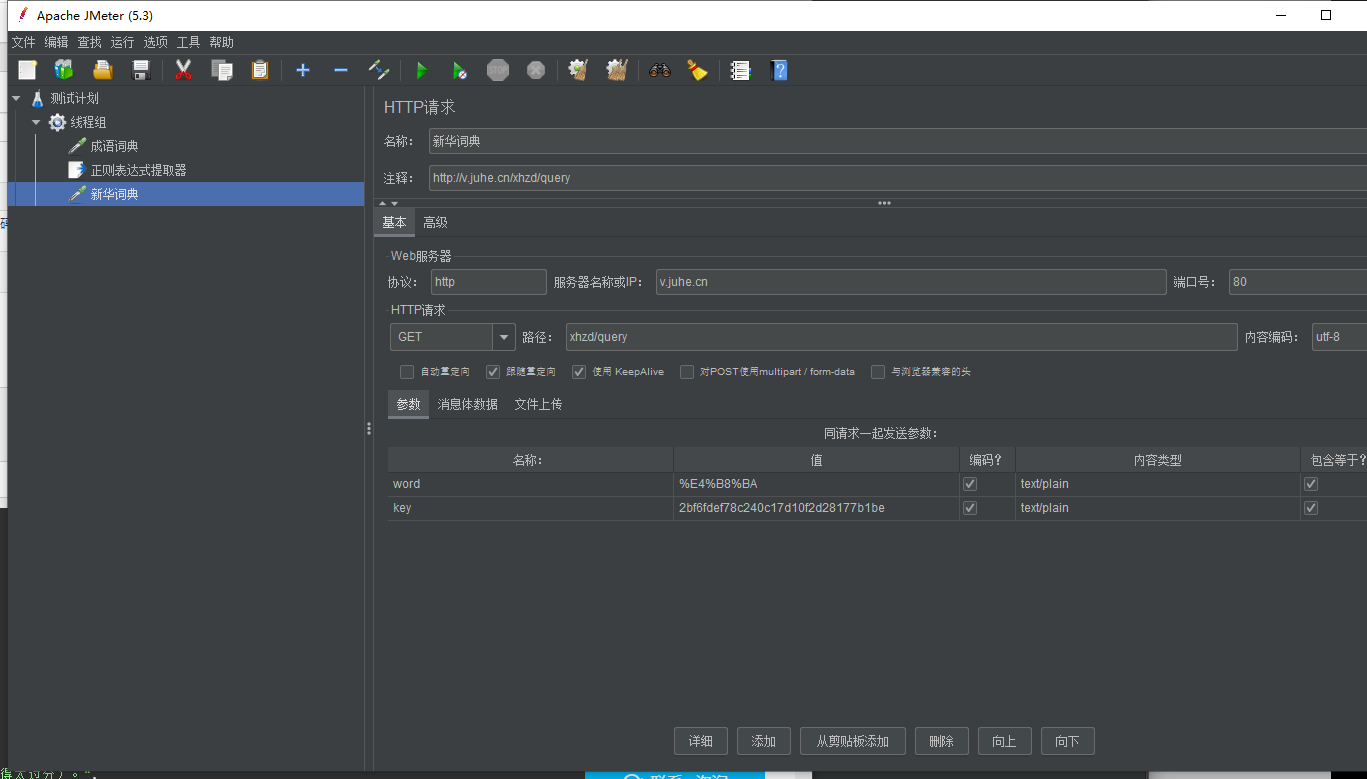Image resolution: width=1367 pixels, height=779 pixels.
Task: Open the 工具 menu
Action: [x=188, y=42]
